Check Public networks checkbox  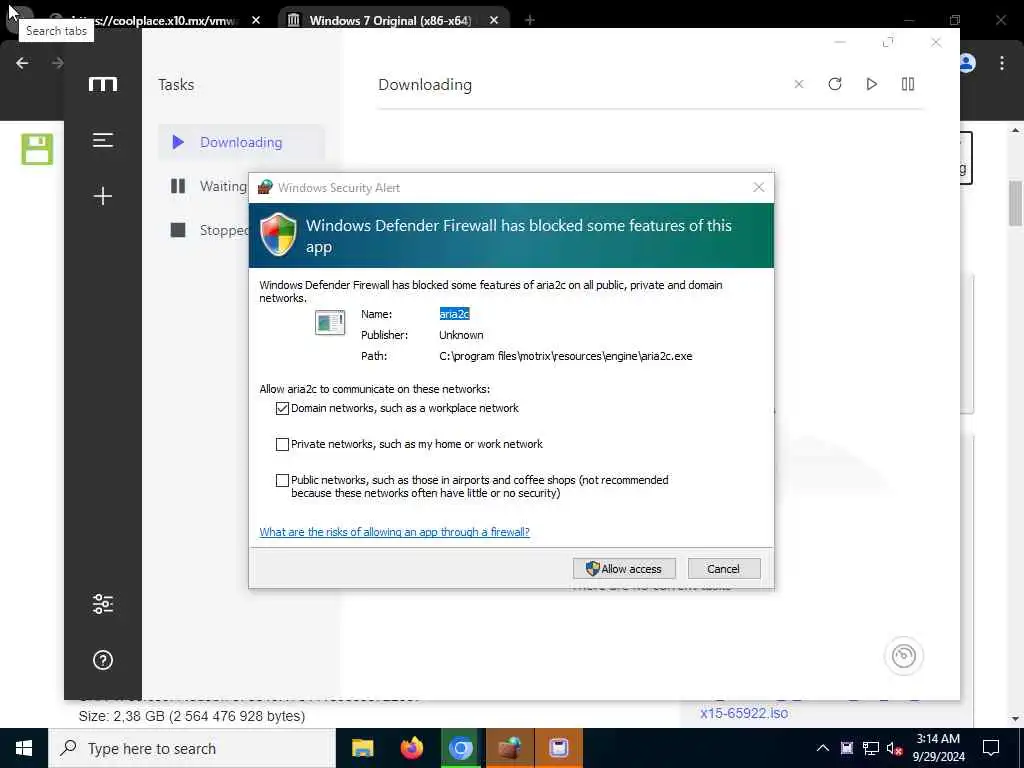pos(282,480)
